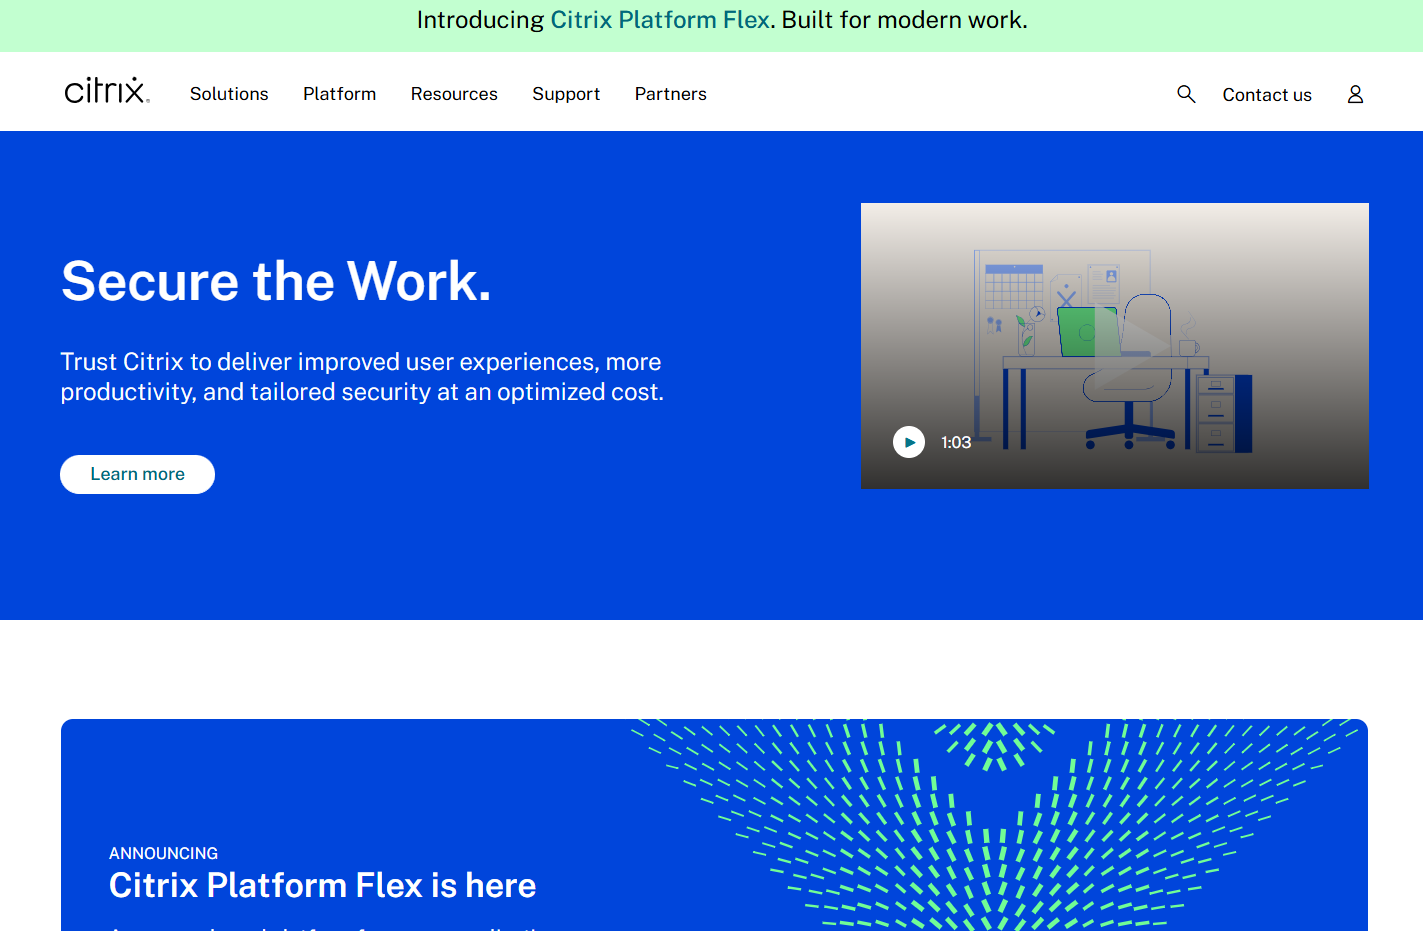Click the "1:03" video duration
Image resolution: width=1423 pixels, height=931 pixels.
pyautogui.click(x=956, y=442)
